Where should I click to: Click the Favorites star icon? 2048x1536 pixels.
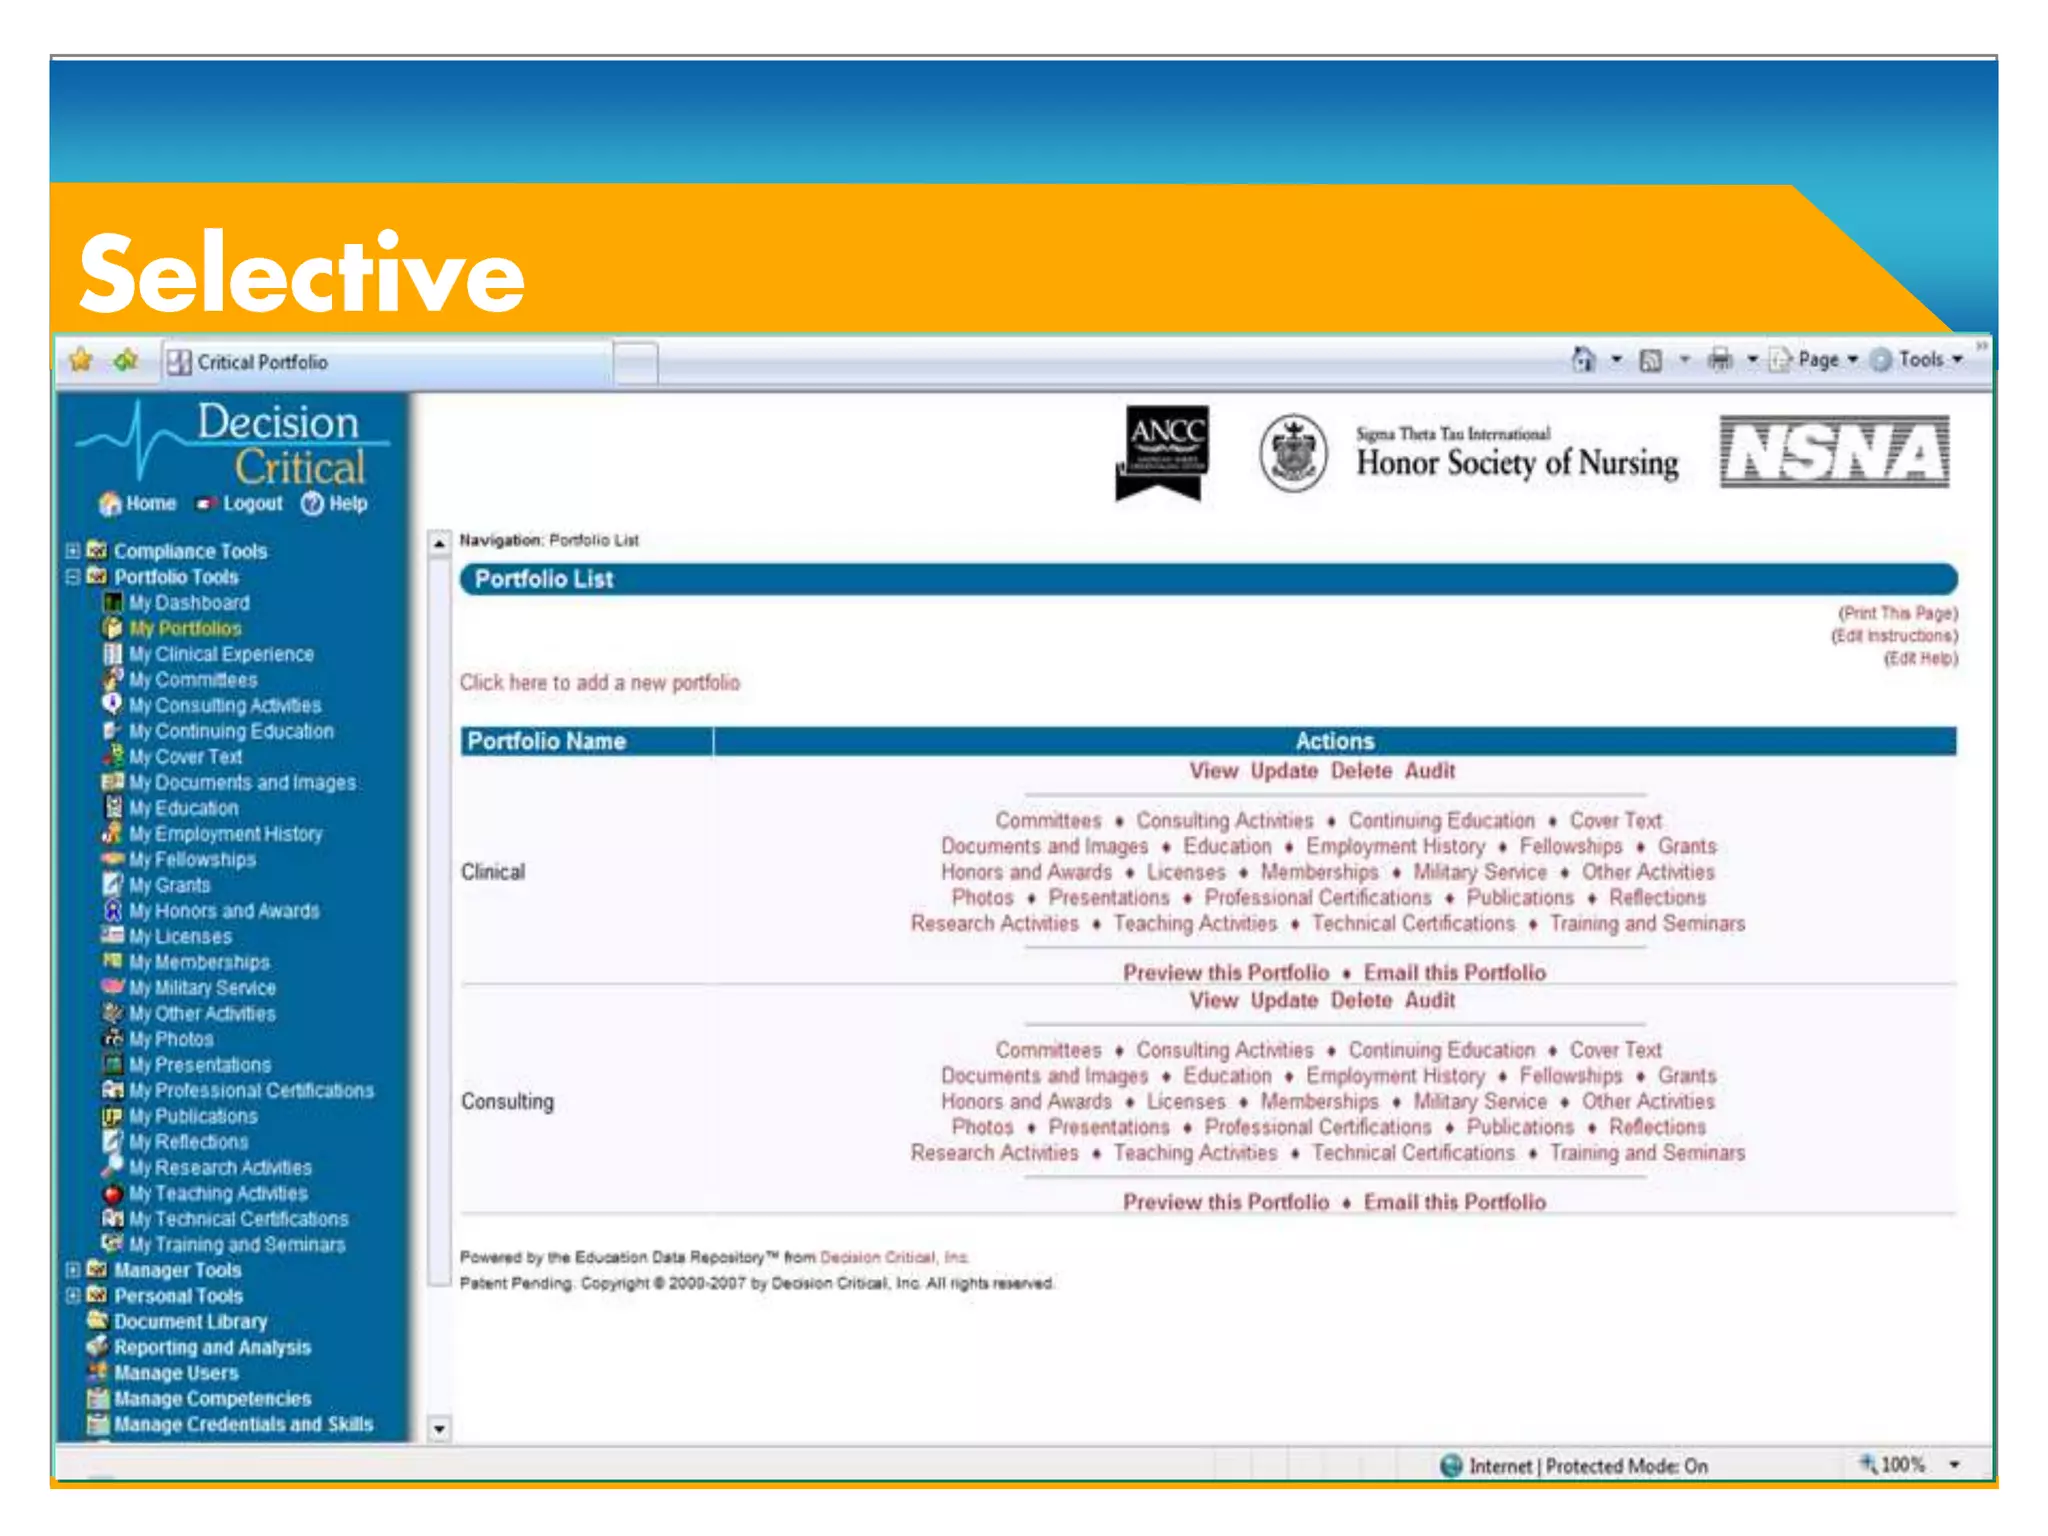pyautogui.click(x=81, y=361)
